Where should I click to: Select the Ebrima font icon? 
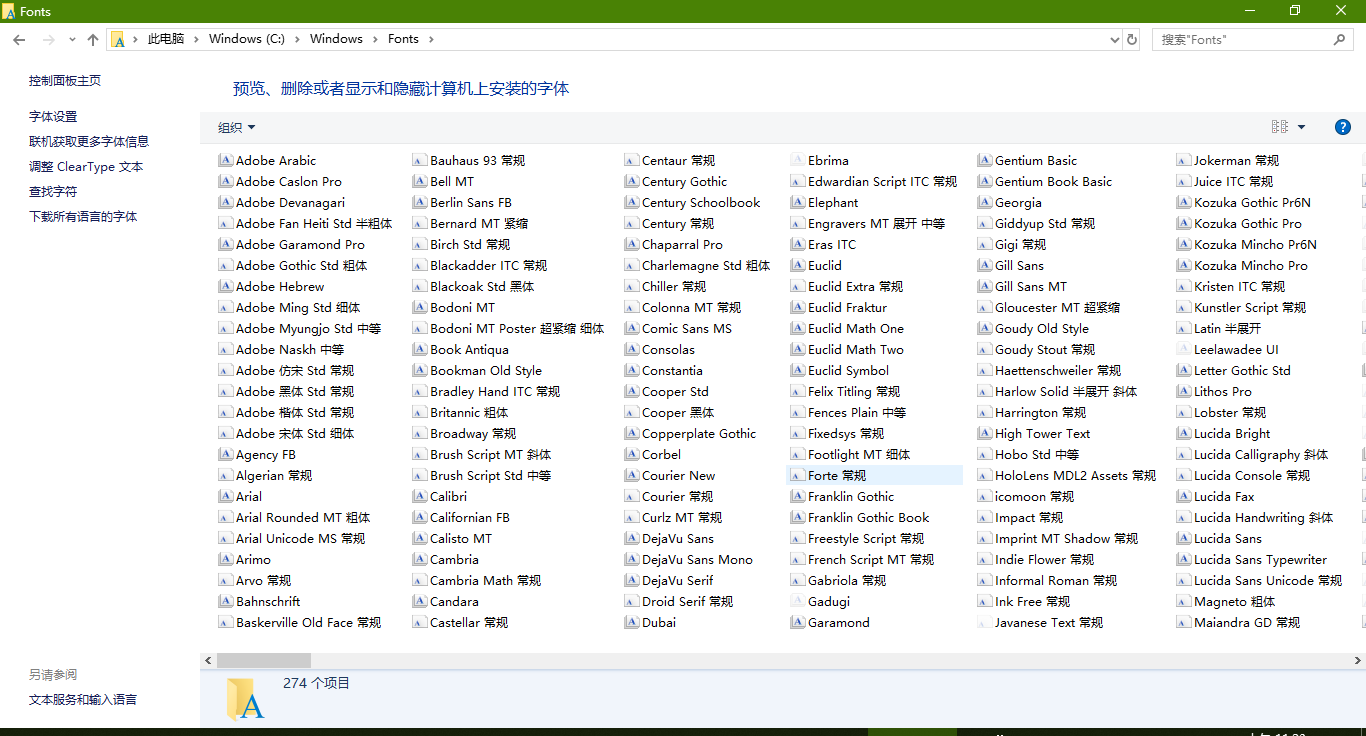pyautogui.click(x=798, y=160)
